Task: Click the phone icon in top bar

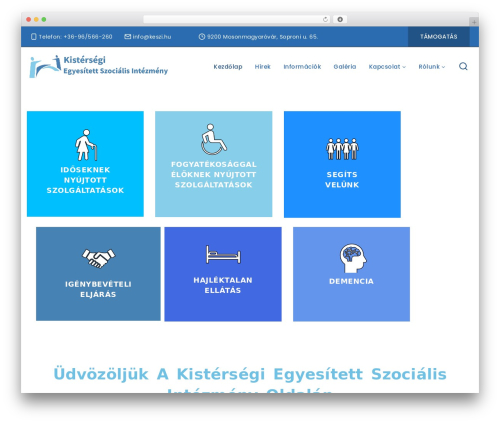Action: [x=33, y=37]
